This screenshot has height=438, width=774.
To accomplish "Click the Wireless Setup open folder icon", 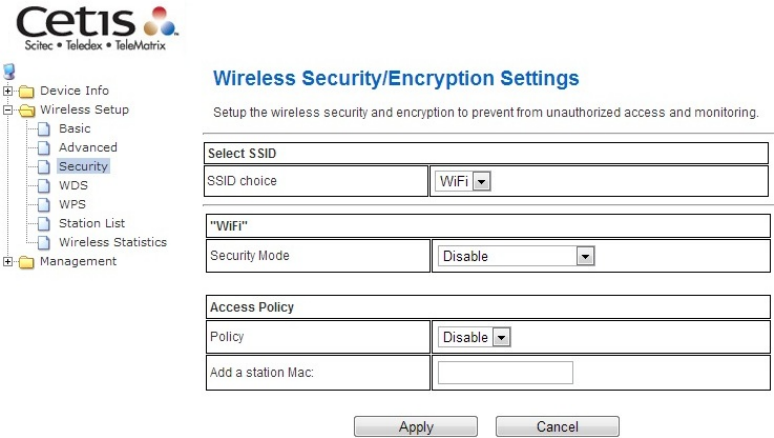I will (27, 110).
